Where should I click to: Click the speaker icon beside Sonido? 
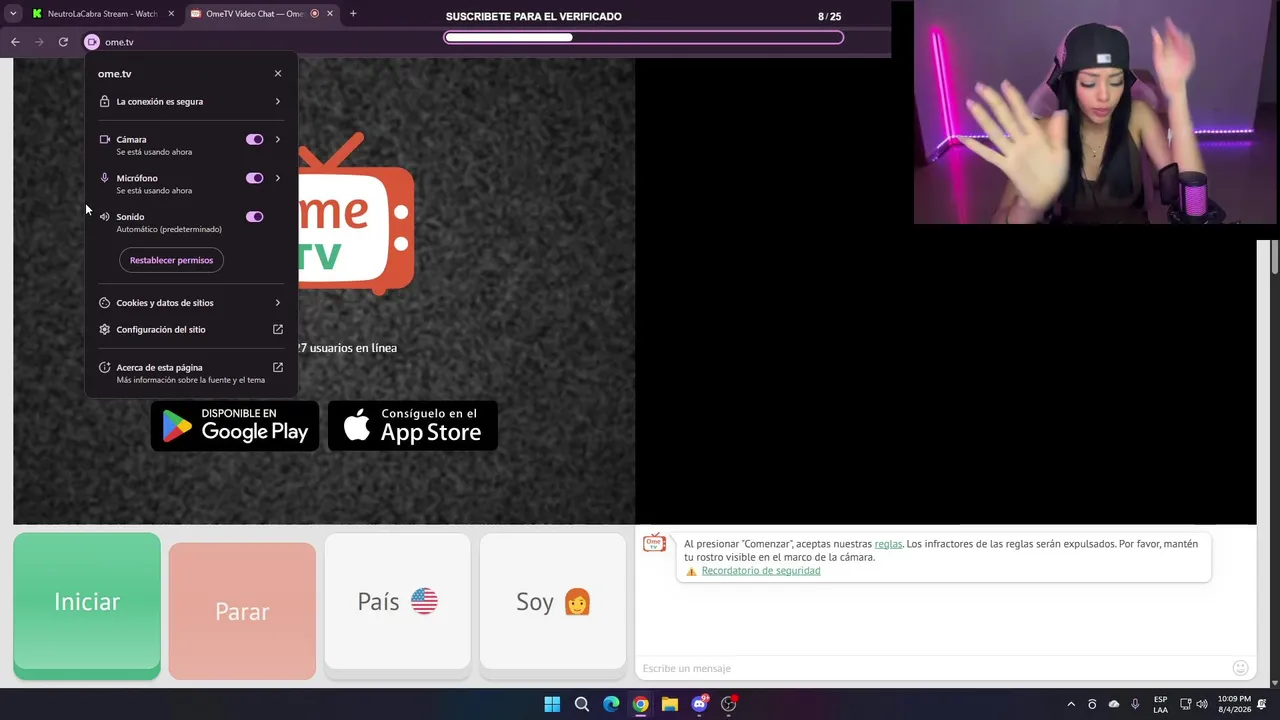click(104, 217)
